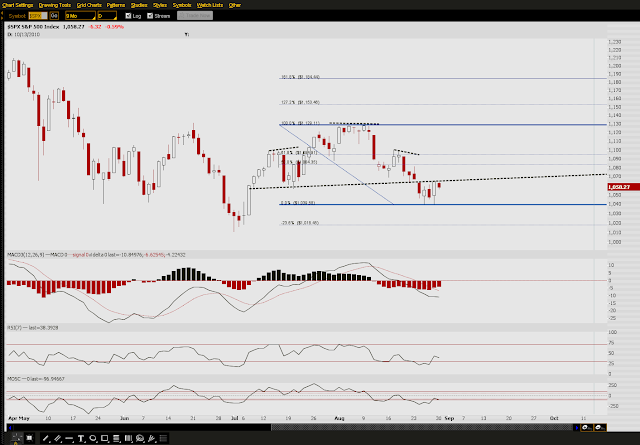Image resolution: width=640 pixels, height=445 pixels.
Task: Select the parallel channel drawing tool
Action: tap(58, 438)
